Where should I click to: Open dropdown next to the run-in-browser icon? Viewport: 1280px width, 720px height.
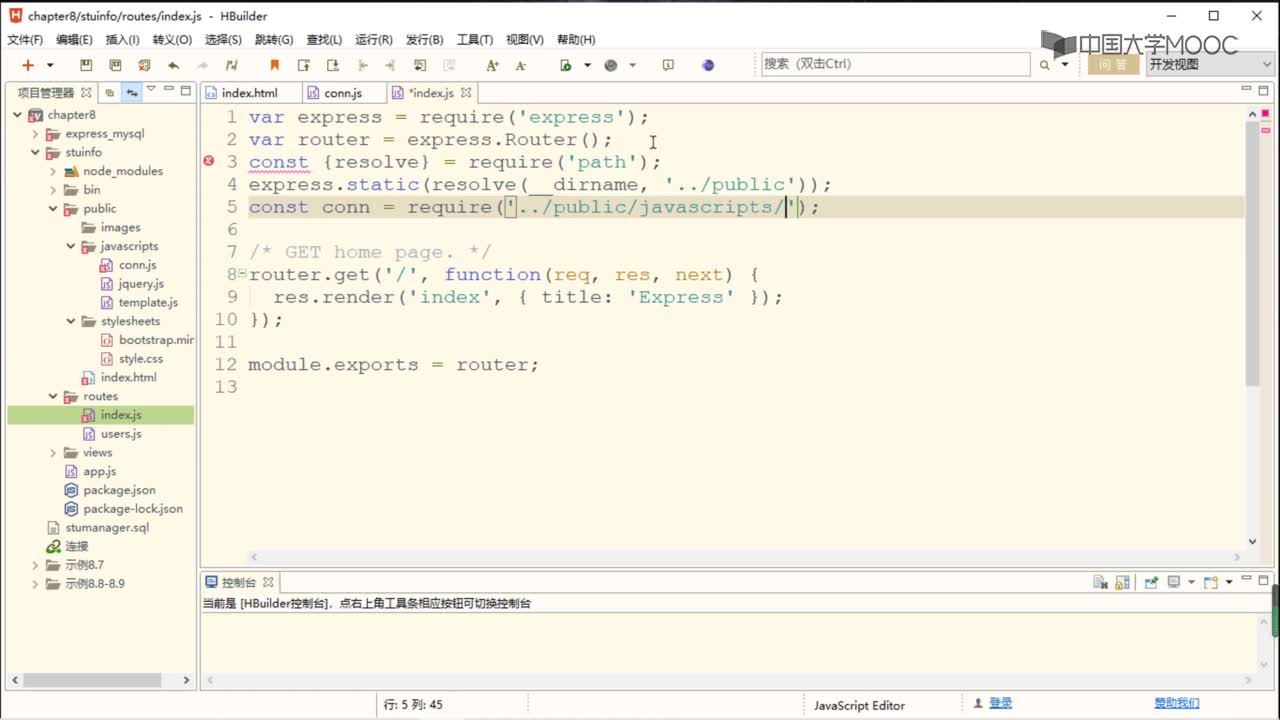tap(587, 66)
